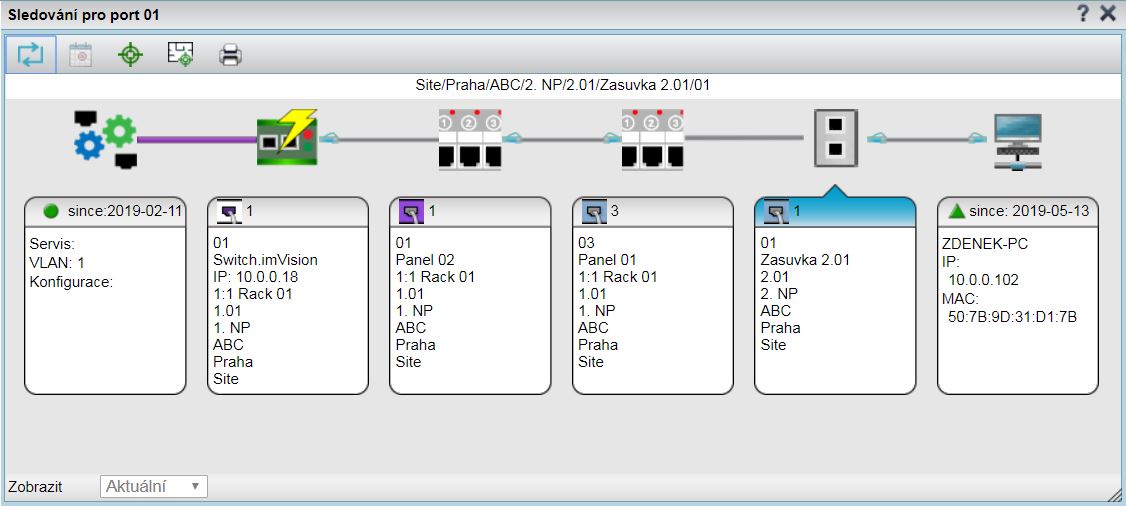
Task: Click the print toolbar icon
Action: [x=231, y=54]
